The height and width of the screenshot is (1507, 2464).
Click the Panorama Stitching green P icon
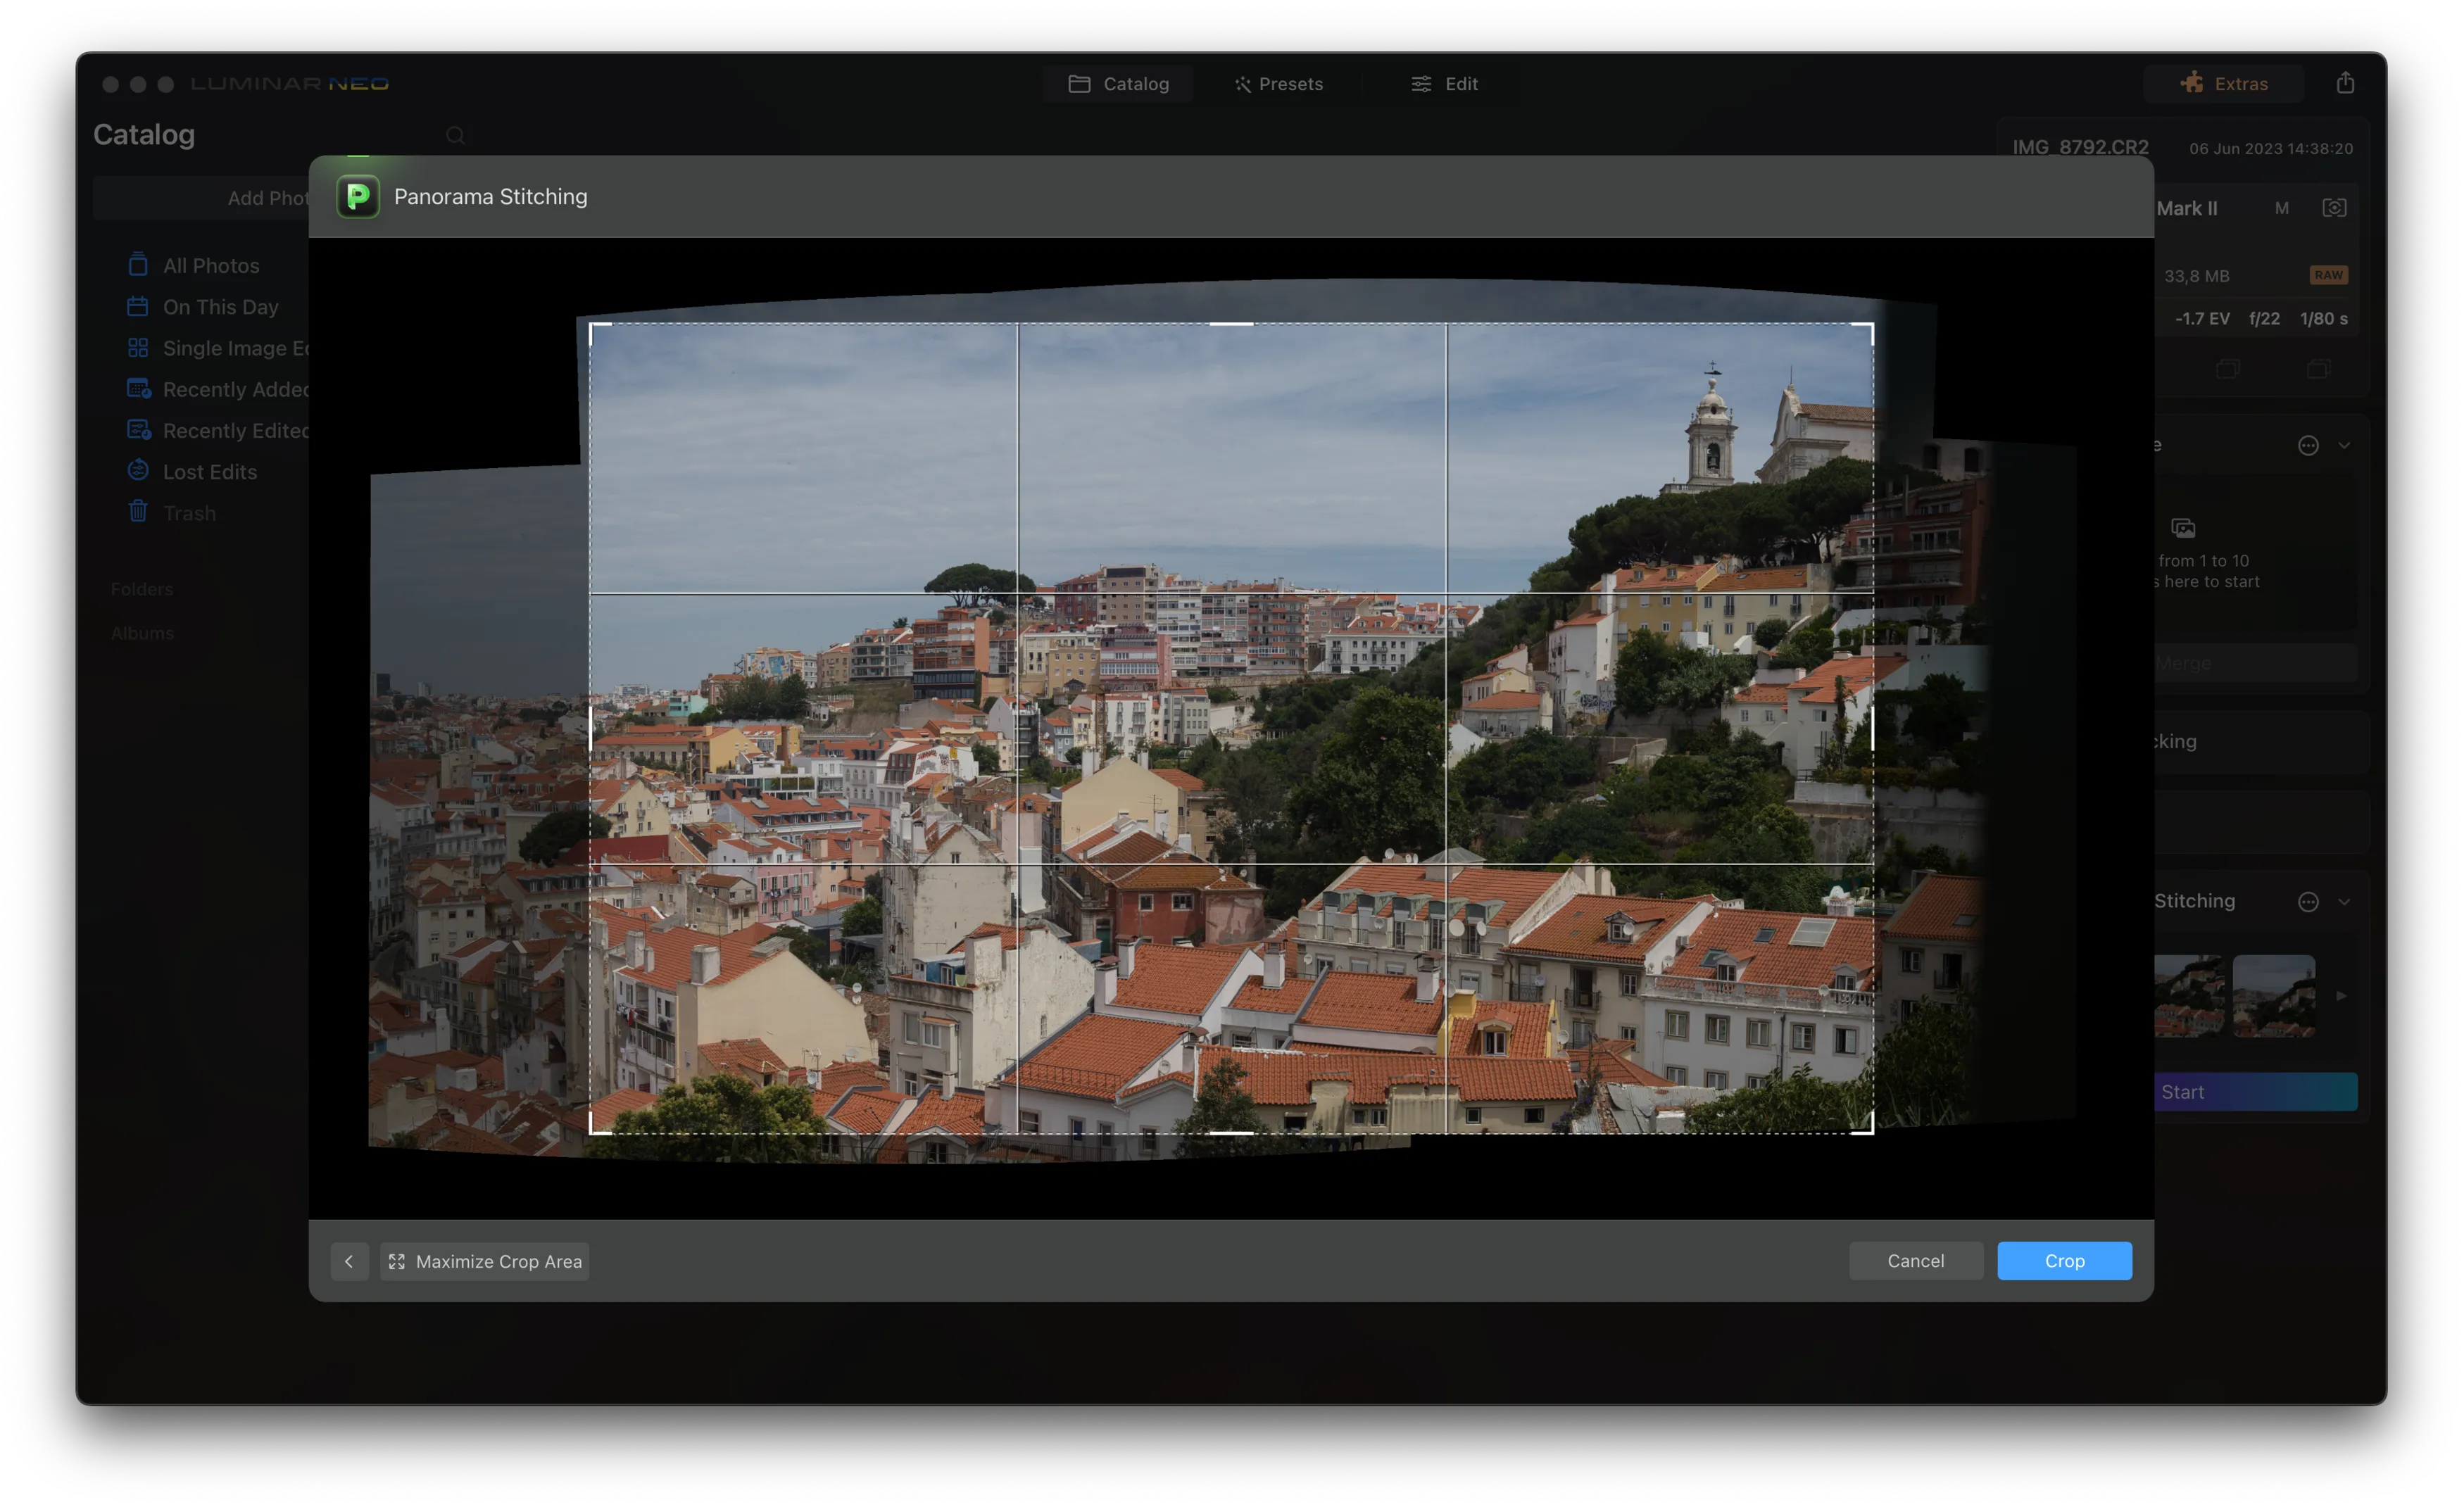(357, 196)
